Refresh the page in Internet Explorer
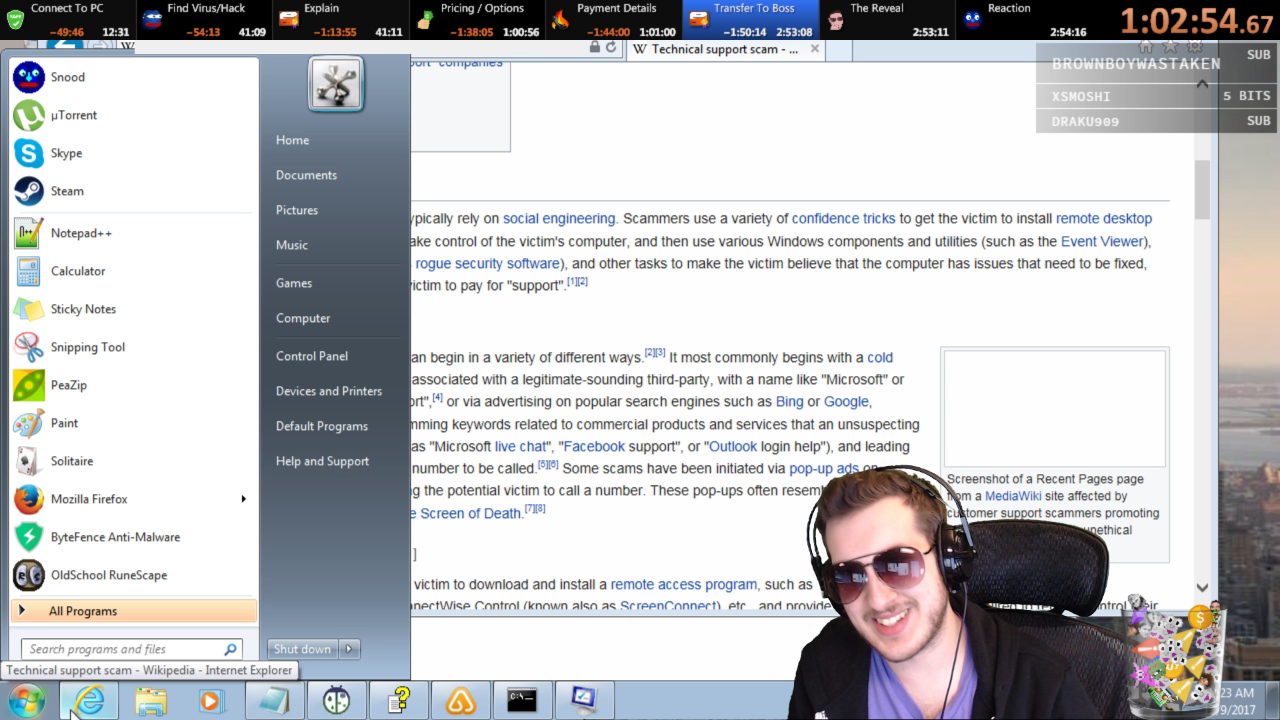1280x720 pixels. click(x=611, y=48)
